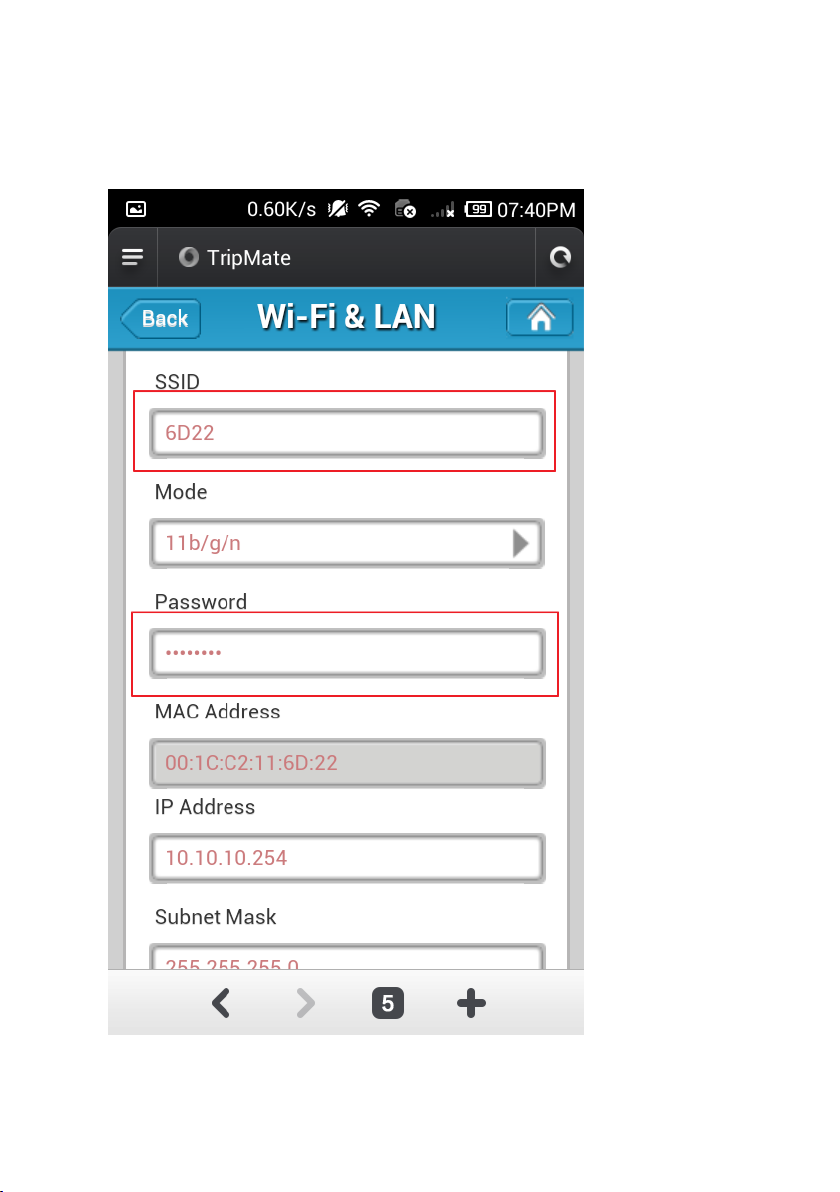Tap the browser refresh icon
The width and height of the screenshot is (840, 1192).
[560, 258]
